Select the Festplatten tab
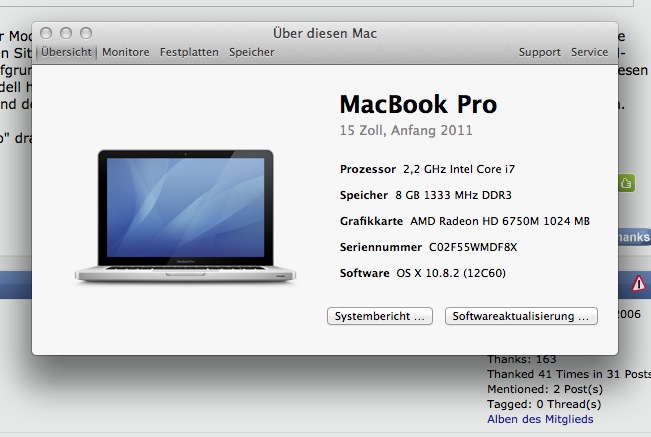The image size is (651, 437). [x=189, y=52]
